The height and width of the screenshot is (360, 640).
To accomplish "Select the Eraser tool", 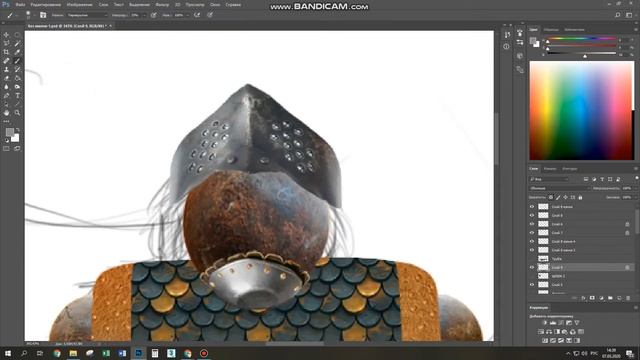I will (6, 78).
